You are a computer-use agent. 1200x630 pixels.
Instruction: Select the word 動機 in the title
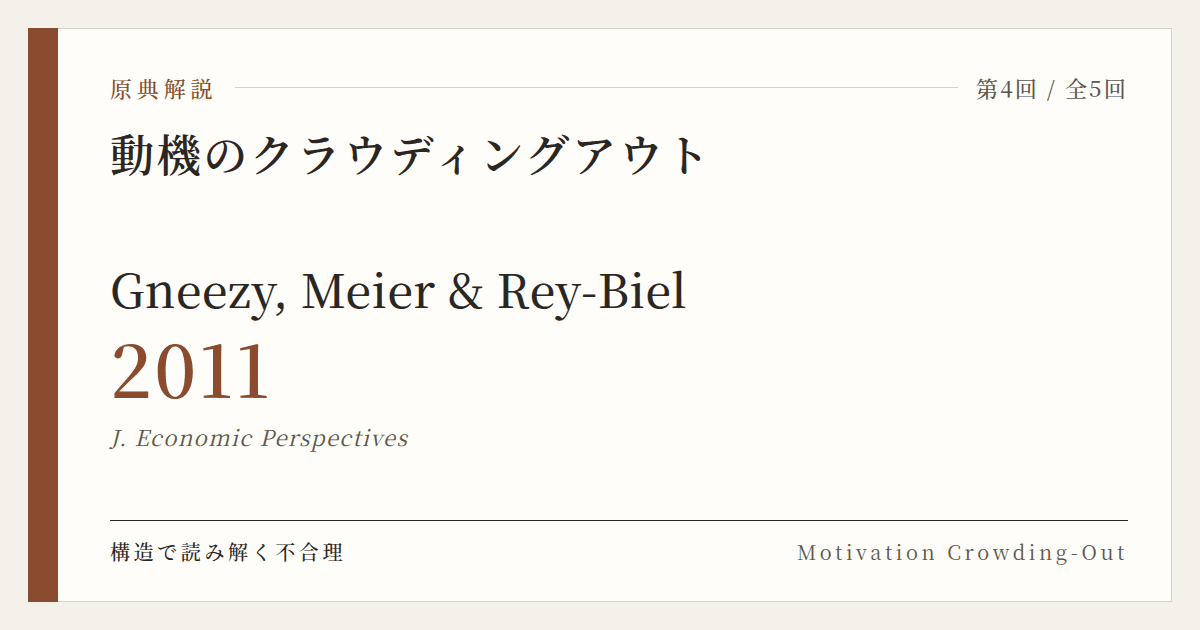point(157,156)
